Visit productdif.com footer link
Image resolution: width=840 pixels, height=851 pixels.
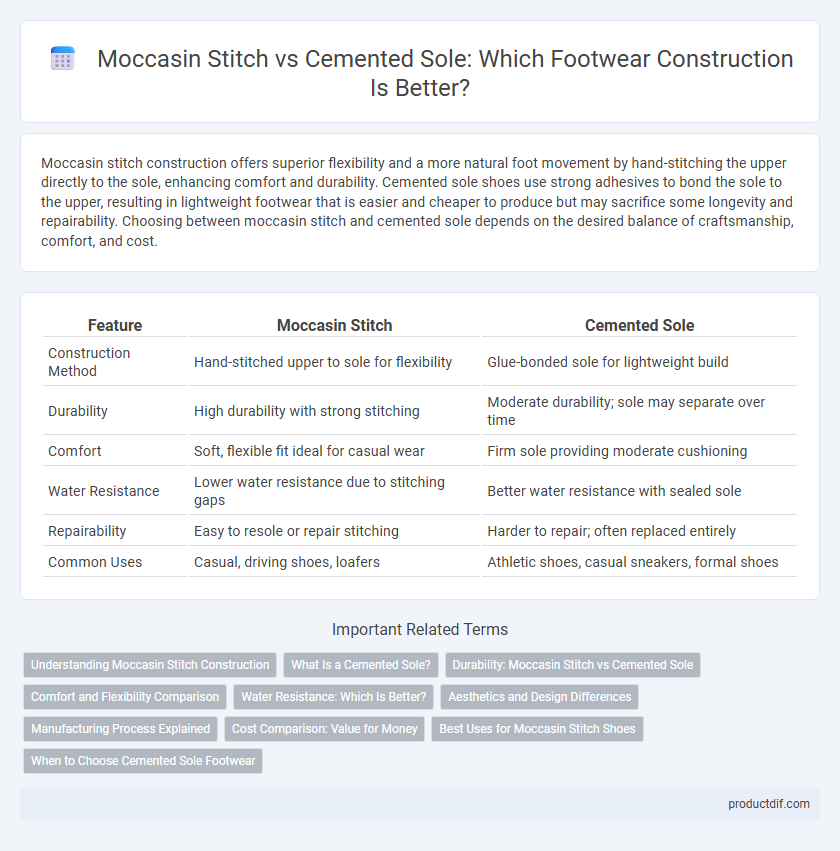[x=768, y=804]
